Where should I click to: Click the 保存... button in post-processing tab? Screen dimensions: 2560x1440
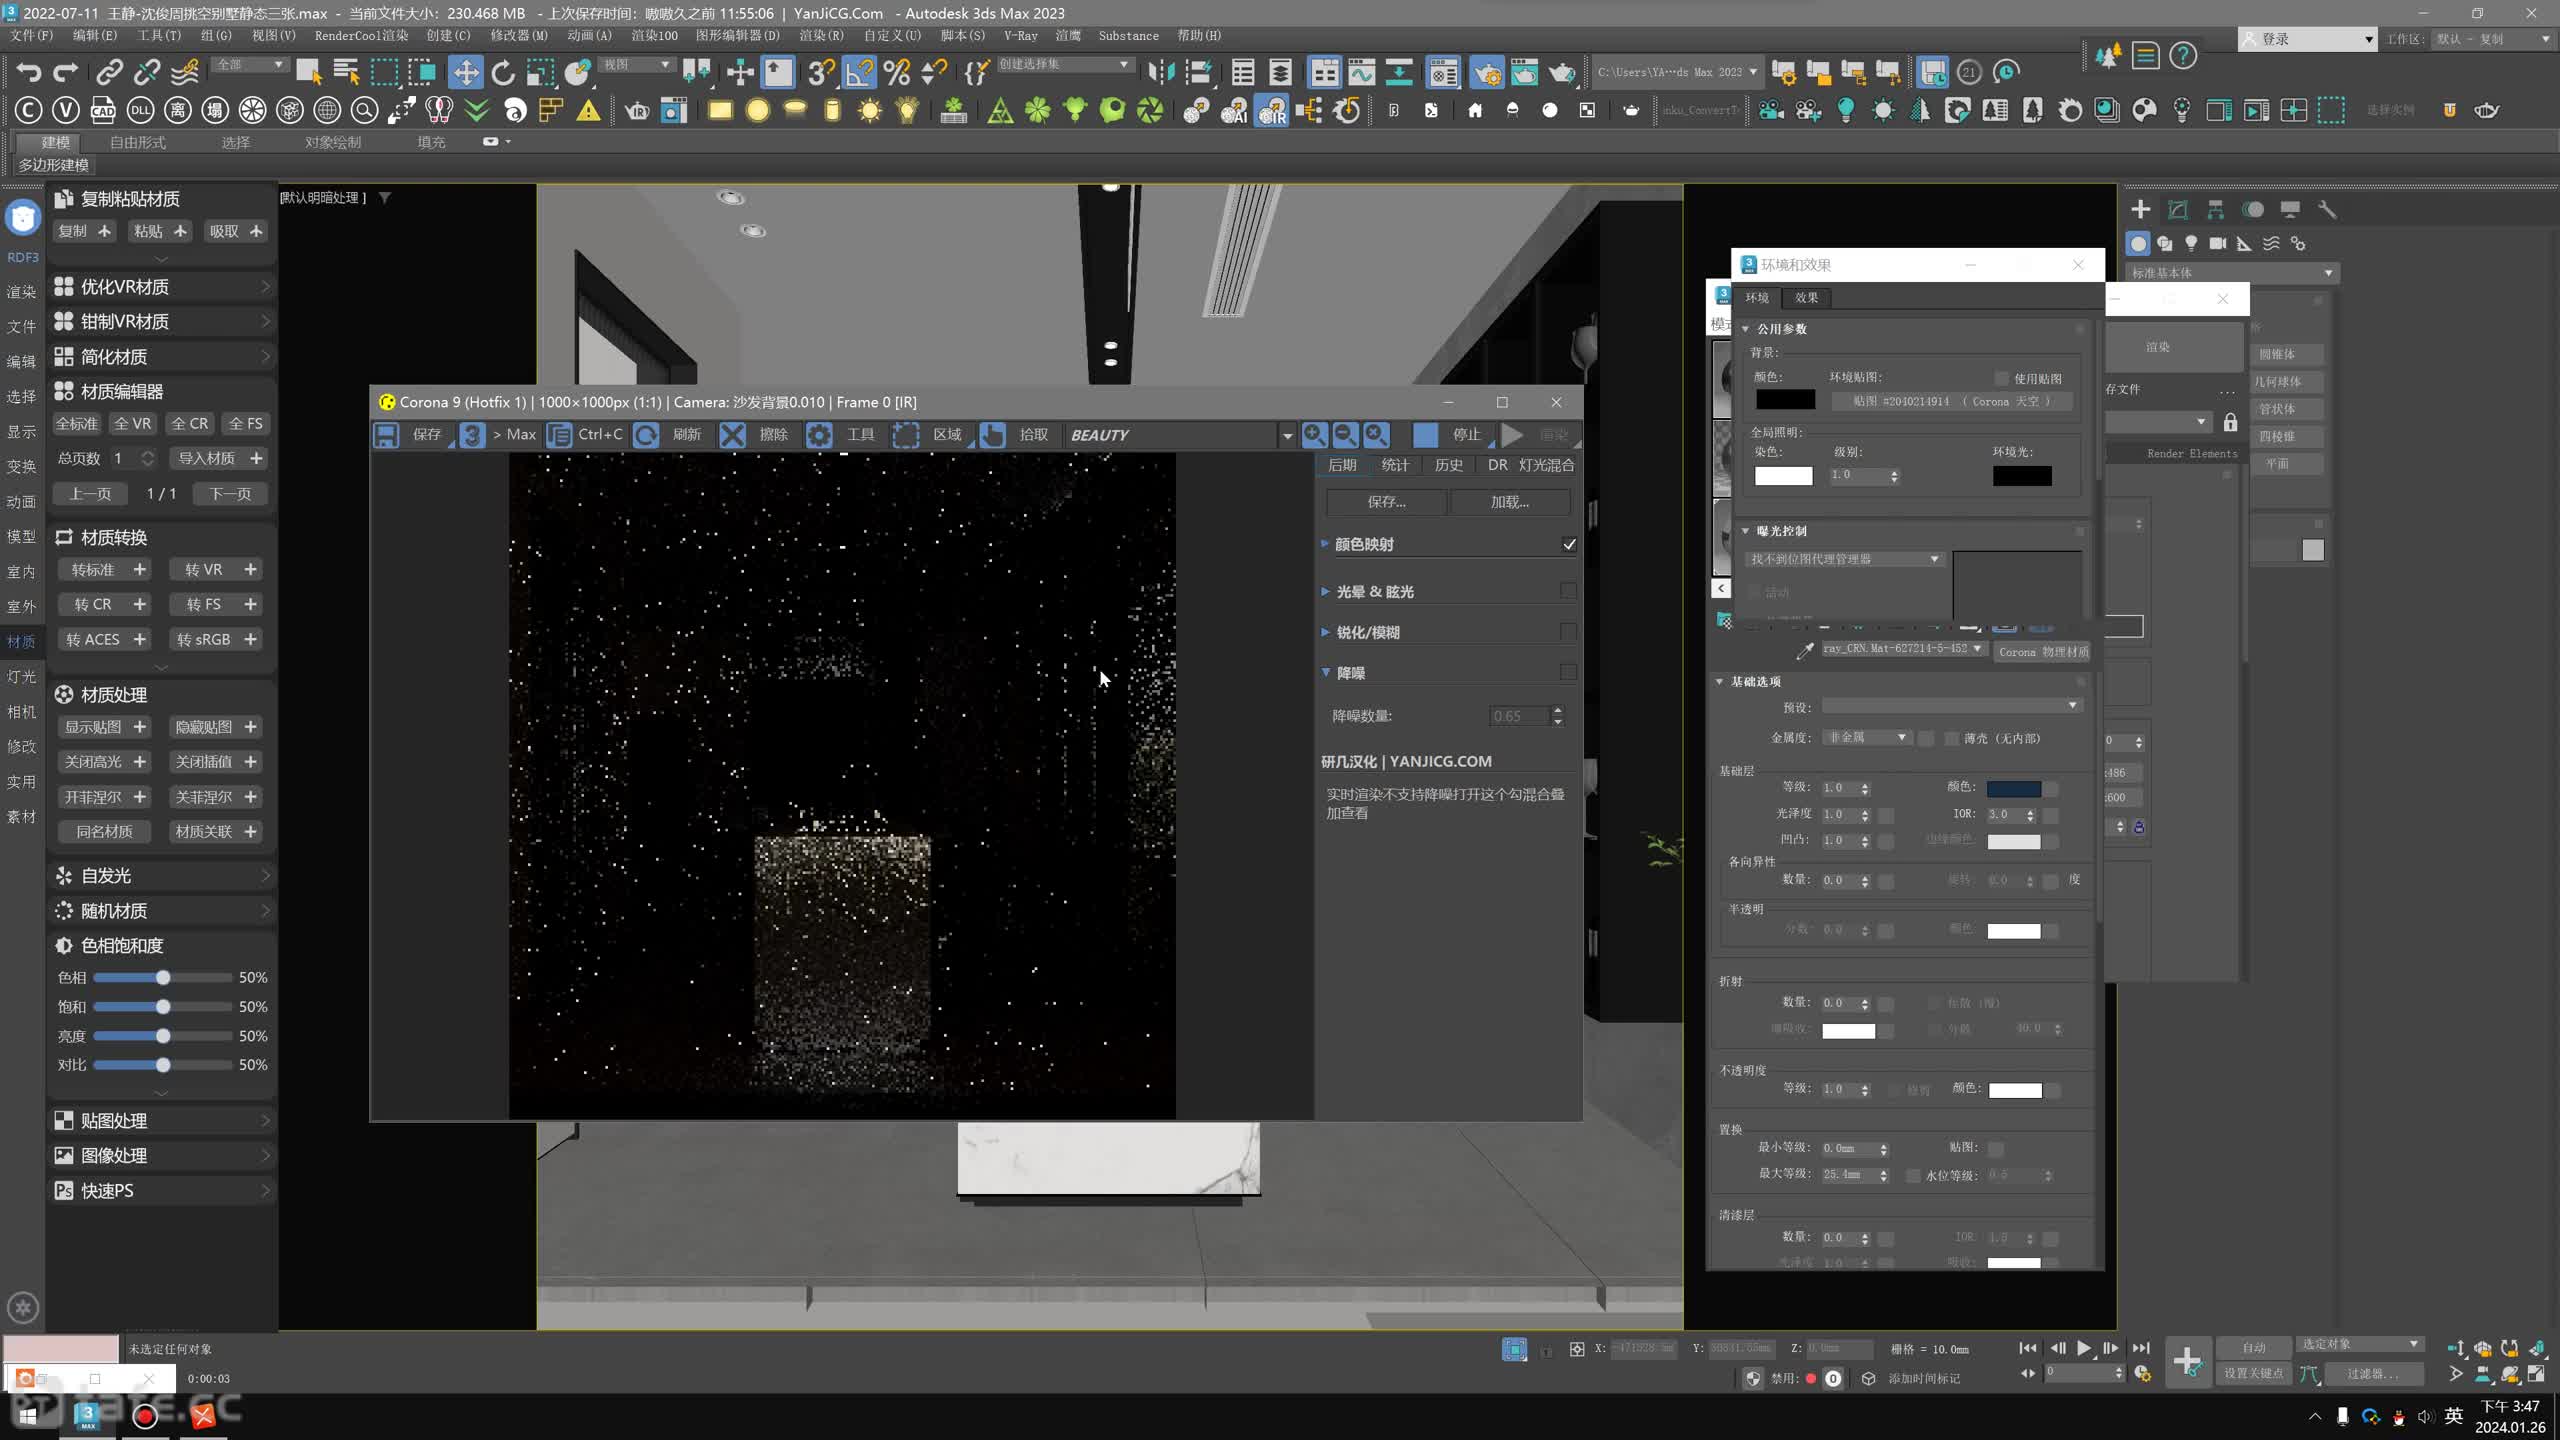pos(1386,502)
